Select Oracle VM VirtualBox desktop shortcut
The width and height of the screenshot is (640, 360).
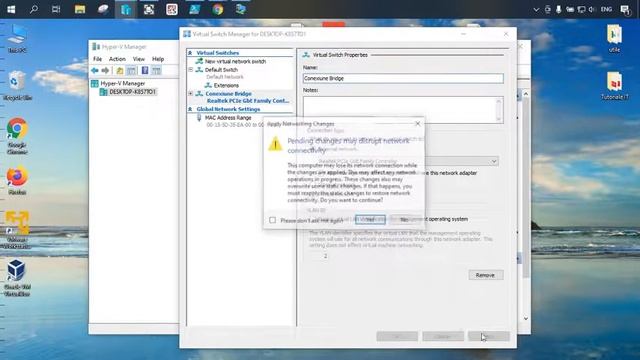click(x=17, y=278)
